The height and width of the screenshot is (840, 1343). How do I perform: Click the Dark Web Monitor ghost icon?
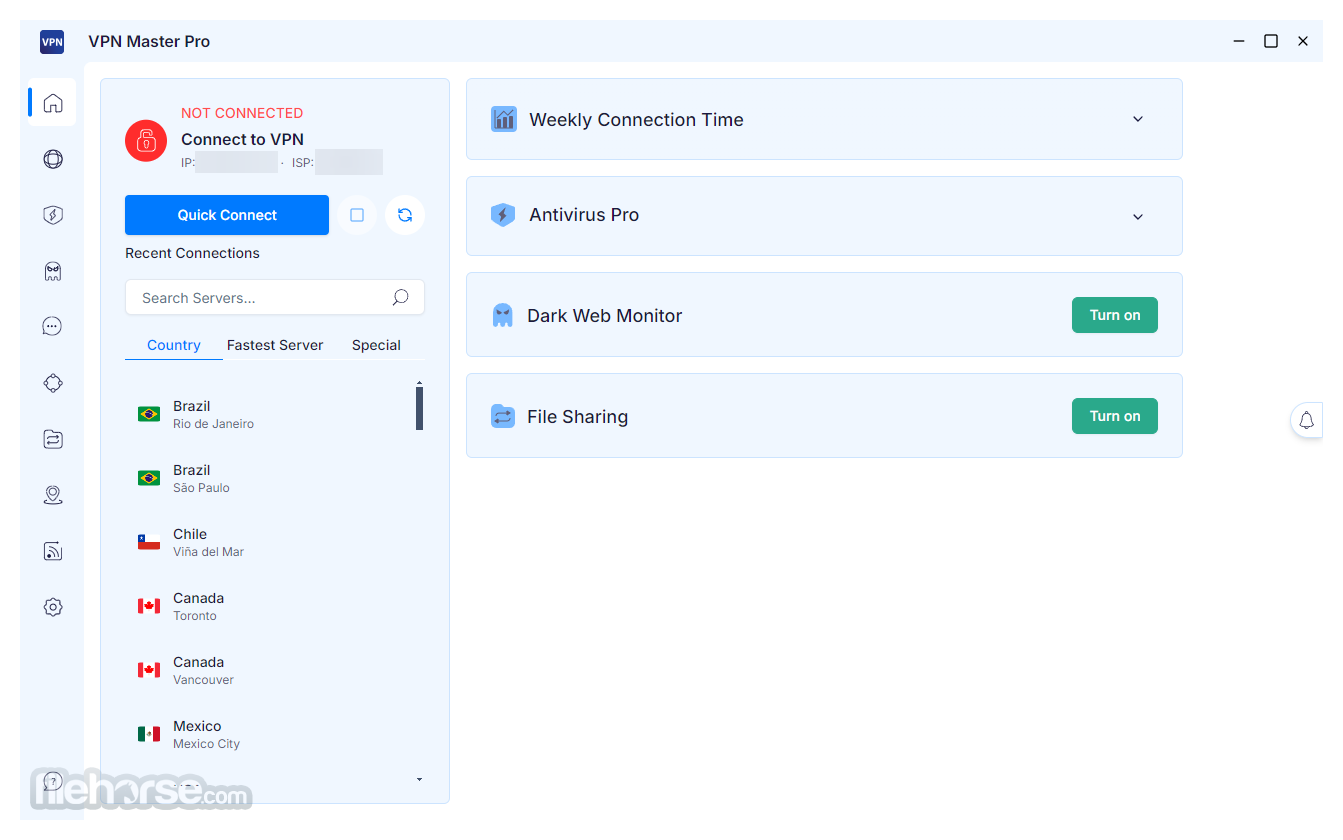pyautogui.click(x=503, y=316)
